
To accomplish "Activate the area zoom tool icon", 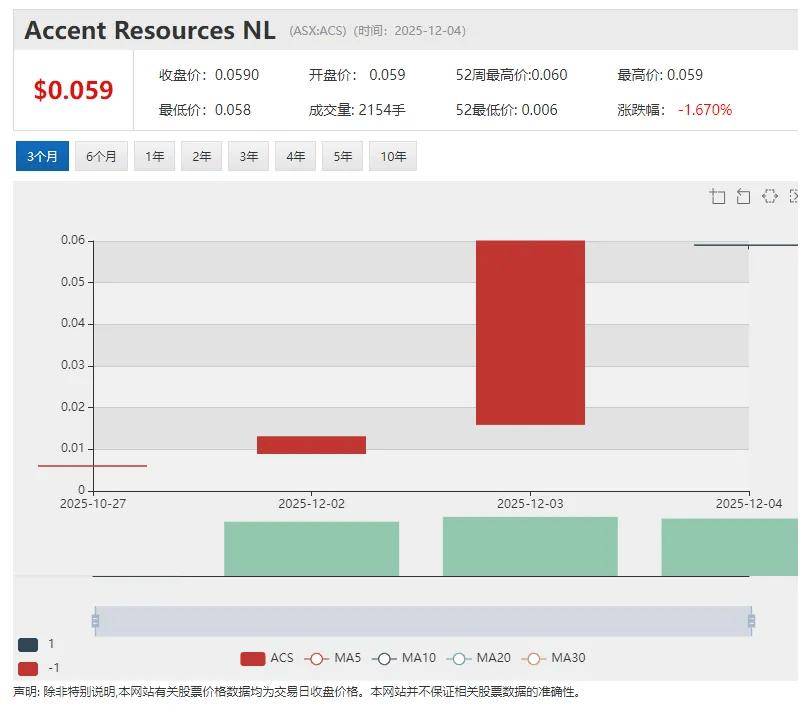I will pyautogui.click(x=717, y=196).
